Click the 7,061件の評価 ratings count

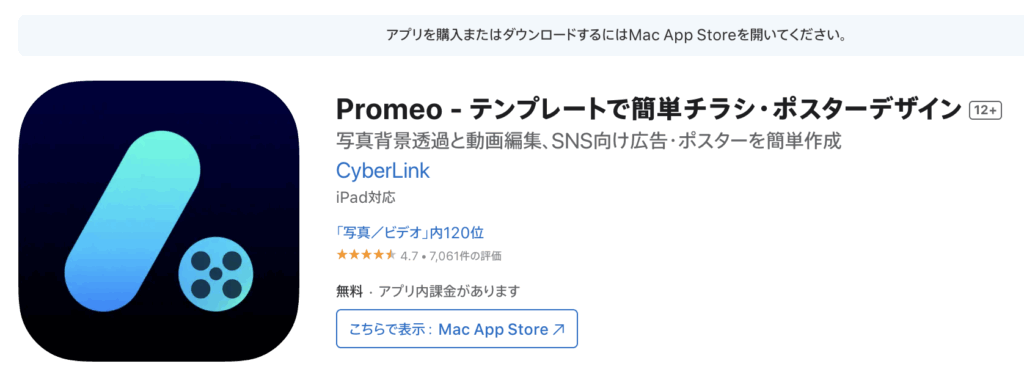pos(464,256)
